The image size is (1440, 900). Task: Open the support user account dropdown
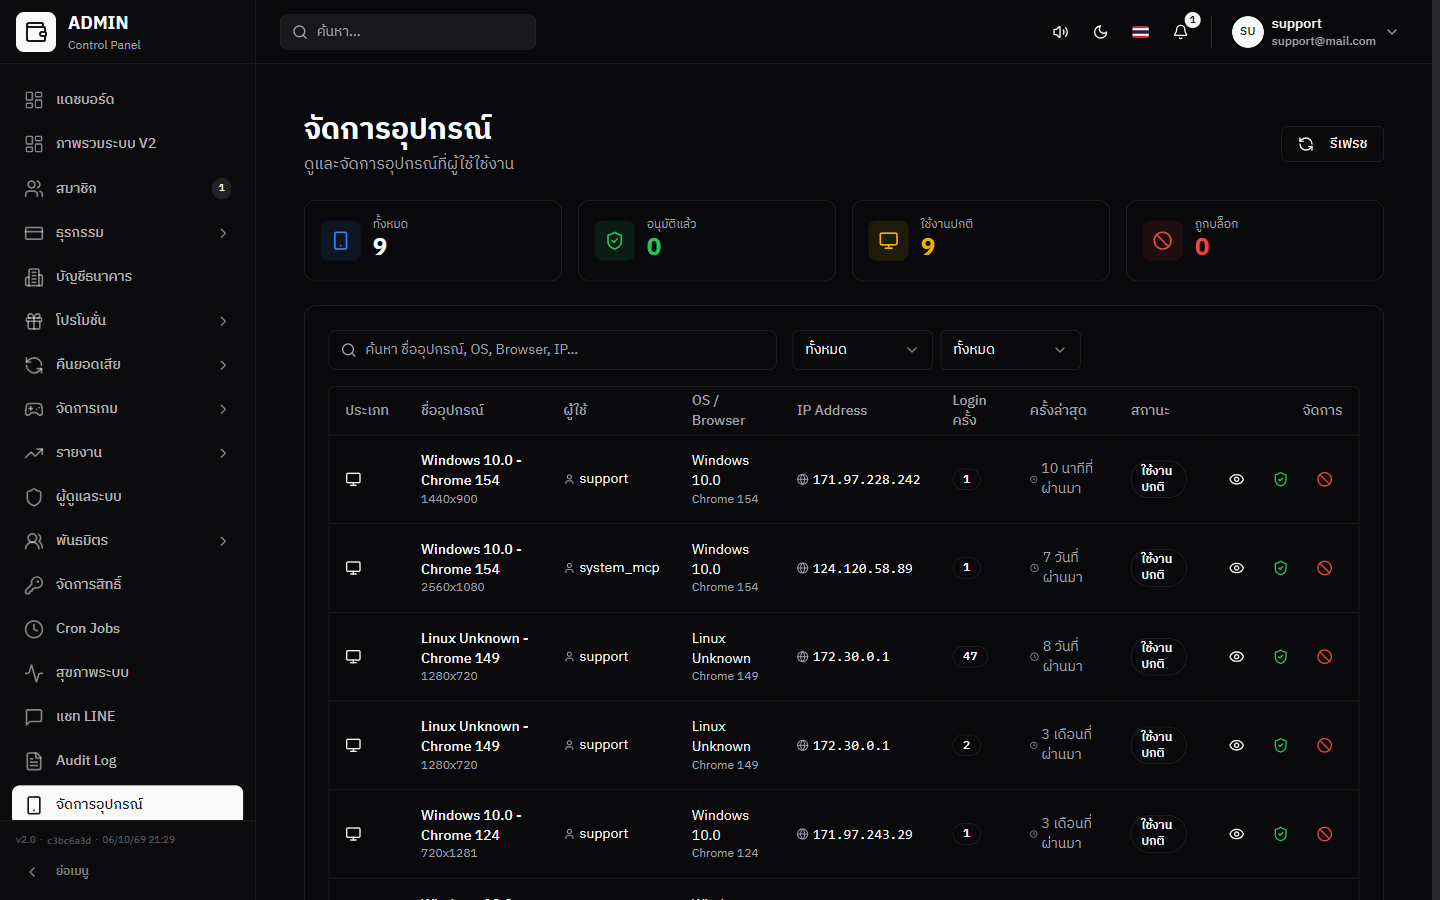coord(1315,32)
